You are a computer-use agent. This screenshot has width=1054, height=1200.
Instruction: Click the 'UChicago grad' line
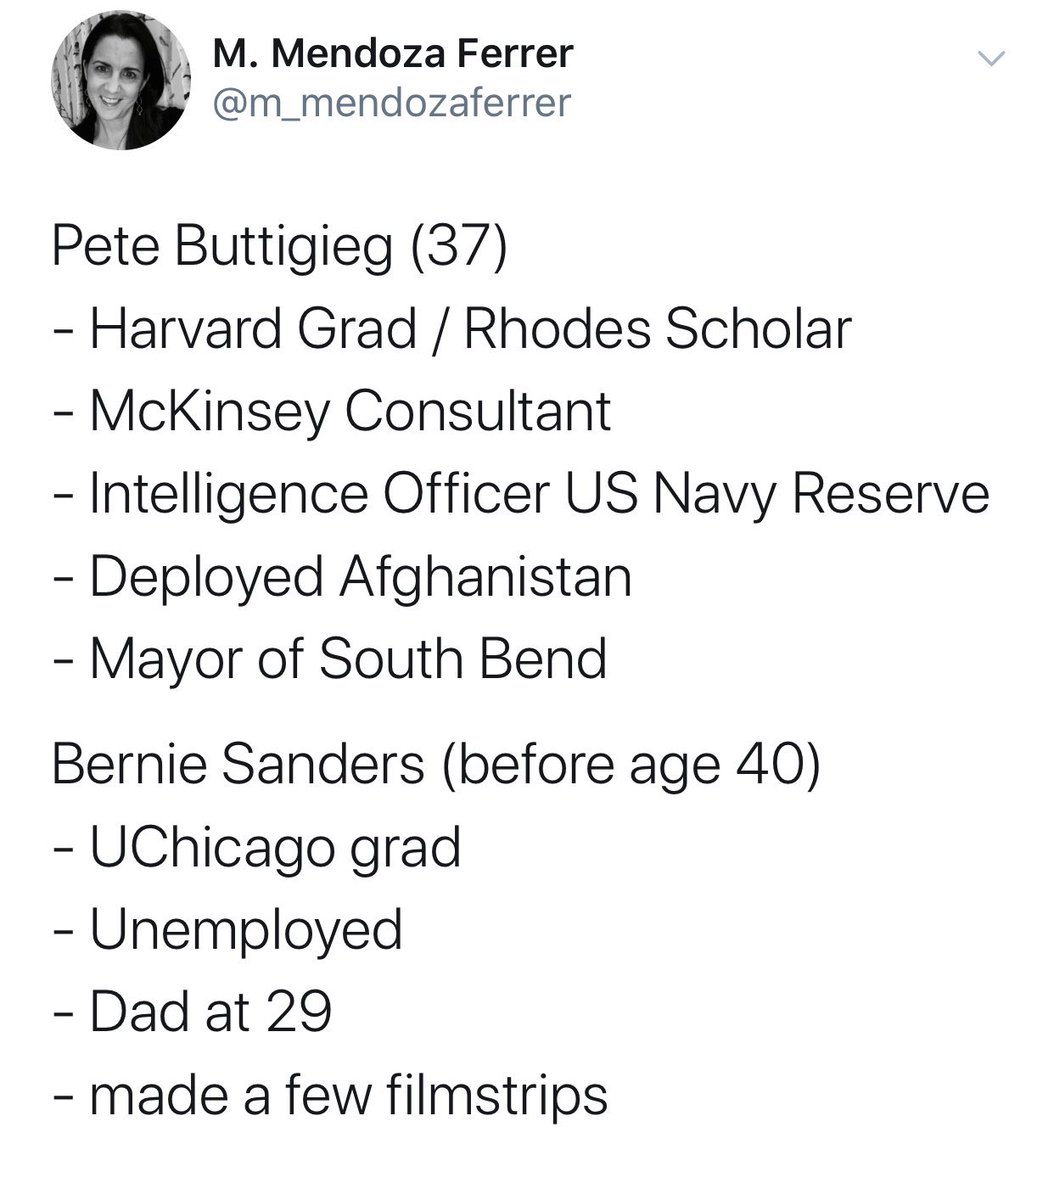(x=276, y=848)
